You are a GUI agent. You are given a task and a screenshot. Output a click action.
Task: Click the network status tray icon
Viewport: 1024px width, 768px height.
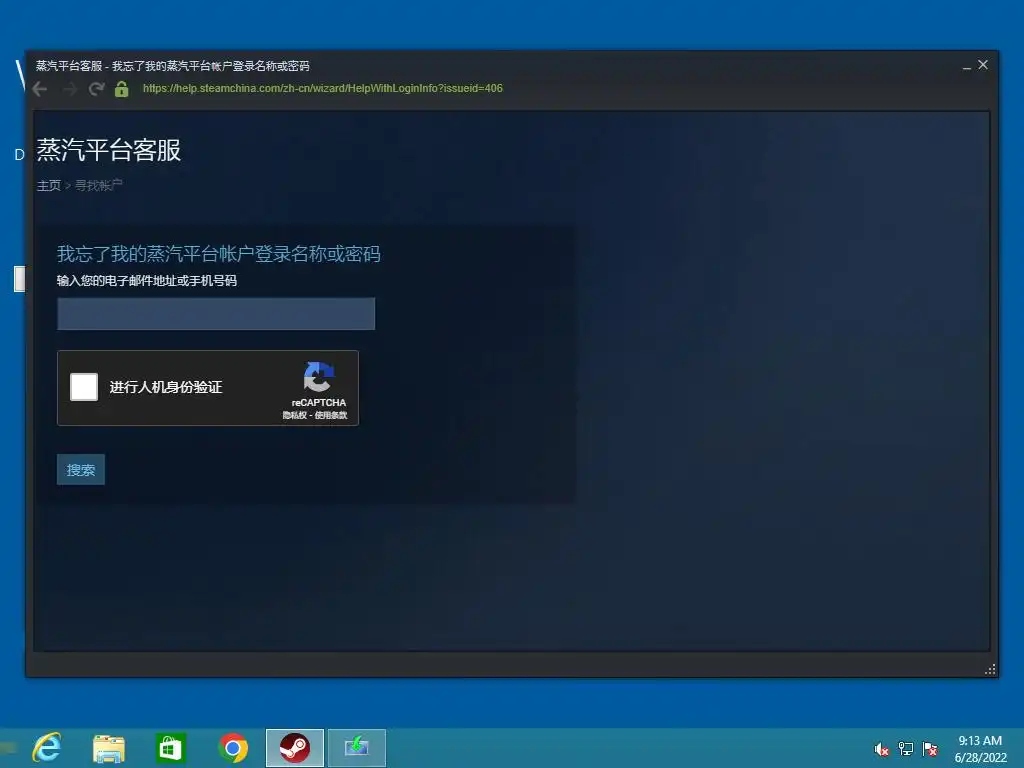(906, 749)
